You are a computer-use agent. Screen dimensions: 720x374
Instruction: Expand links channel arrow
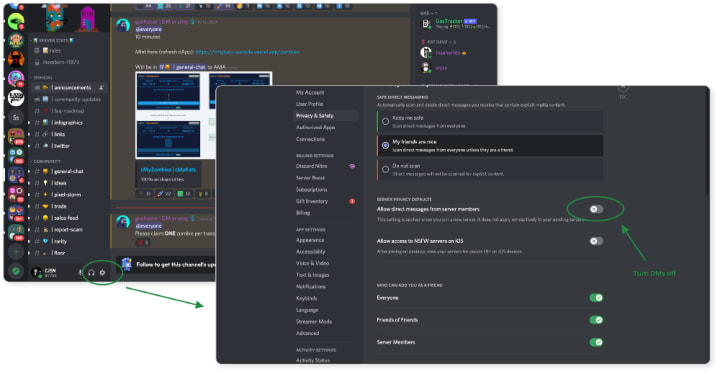point(29,134)
